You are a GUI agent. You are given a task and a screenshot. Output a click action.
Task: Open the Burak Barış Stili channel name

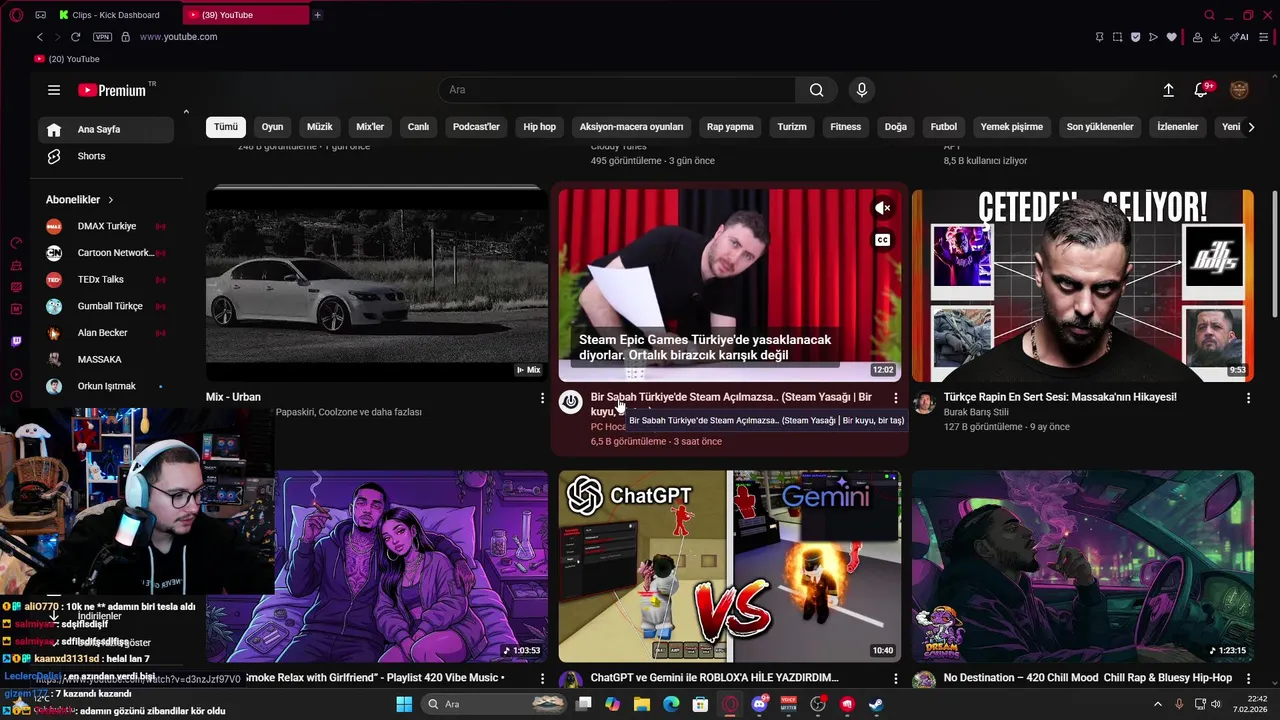[976, 412]
